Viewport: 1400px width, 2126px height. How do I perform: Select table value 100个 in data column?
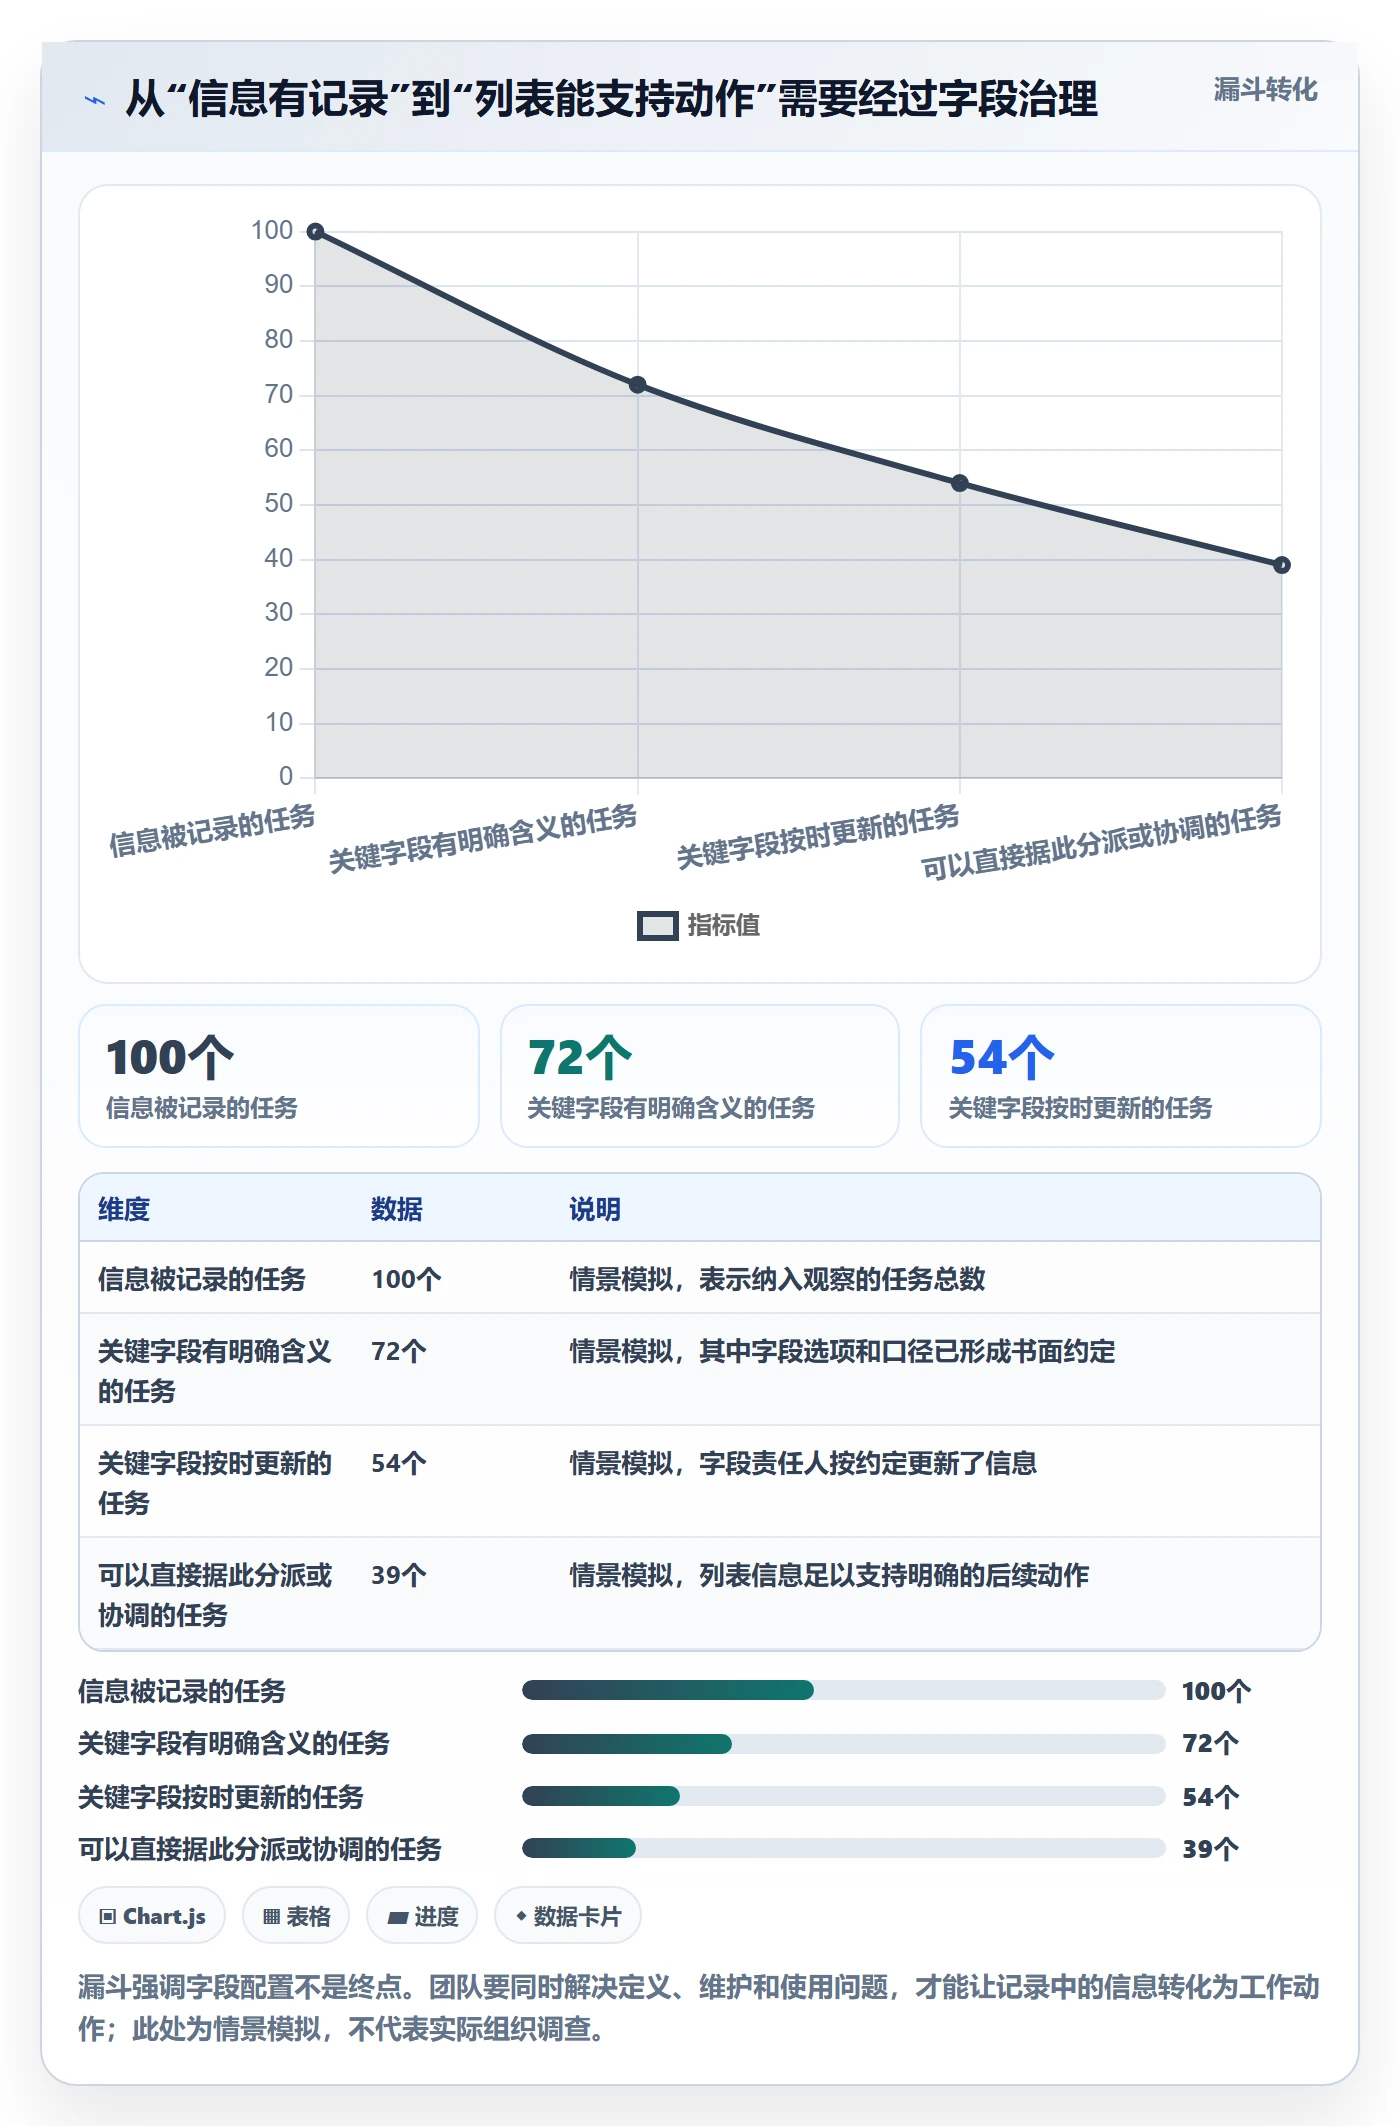[x=406, y=1279]
